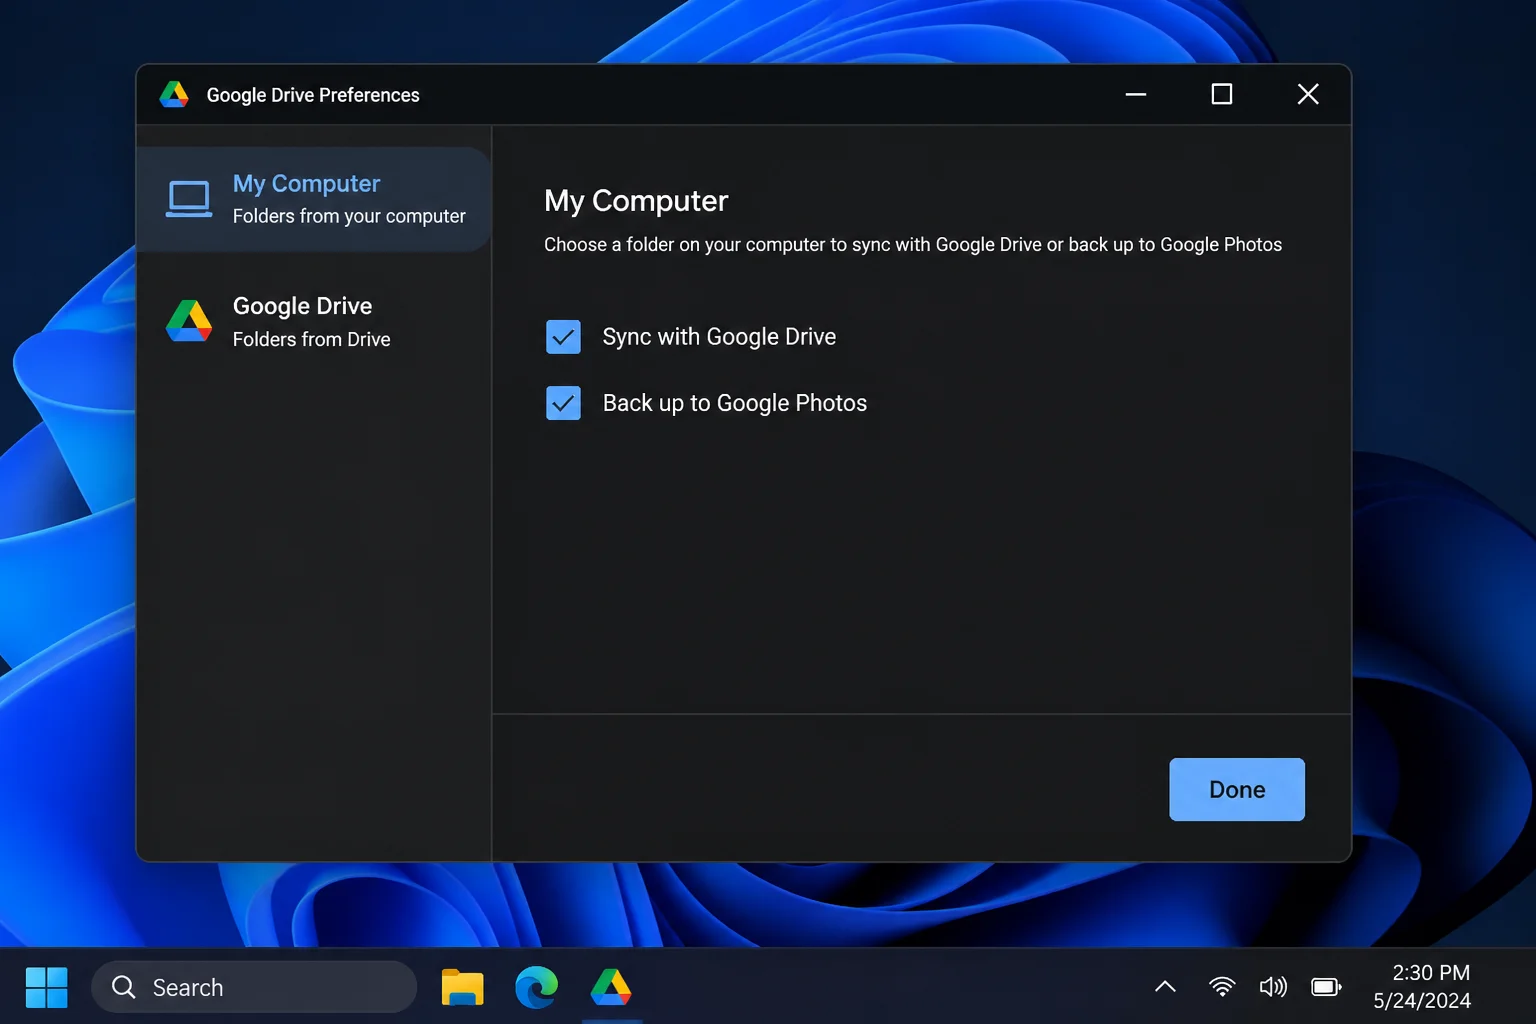Close the Google Drive Preferences window
Viewport: 1536px width, 1024px height.
[1308, 94]
